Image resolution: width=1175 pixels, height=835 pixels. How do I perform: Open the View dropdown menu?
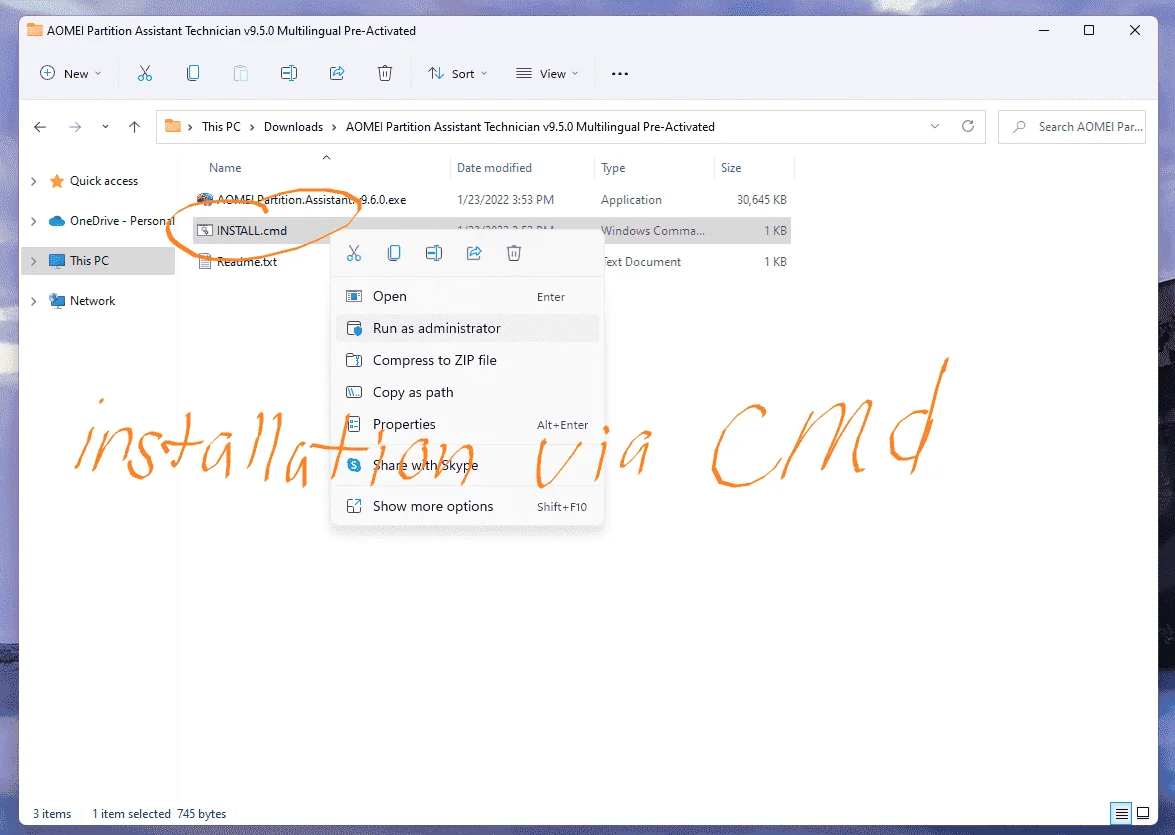[x=547, y=73]
